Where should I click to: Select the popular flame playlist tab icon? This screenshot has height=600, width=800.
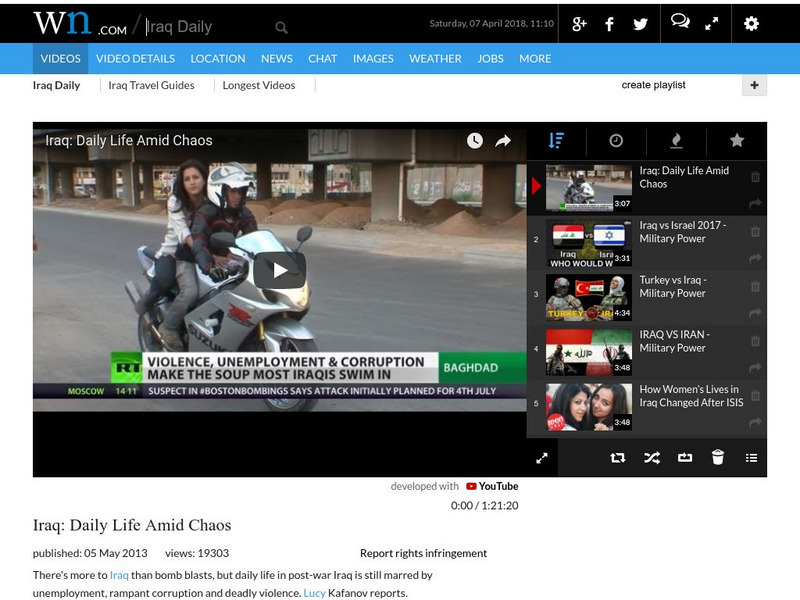(x=676, y=140)
